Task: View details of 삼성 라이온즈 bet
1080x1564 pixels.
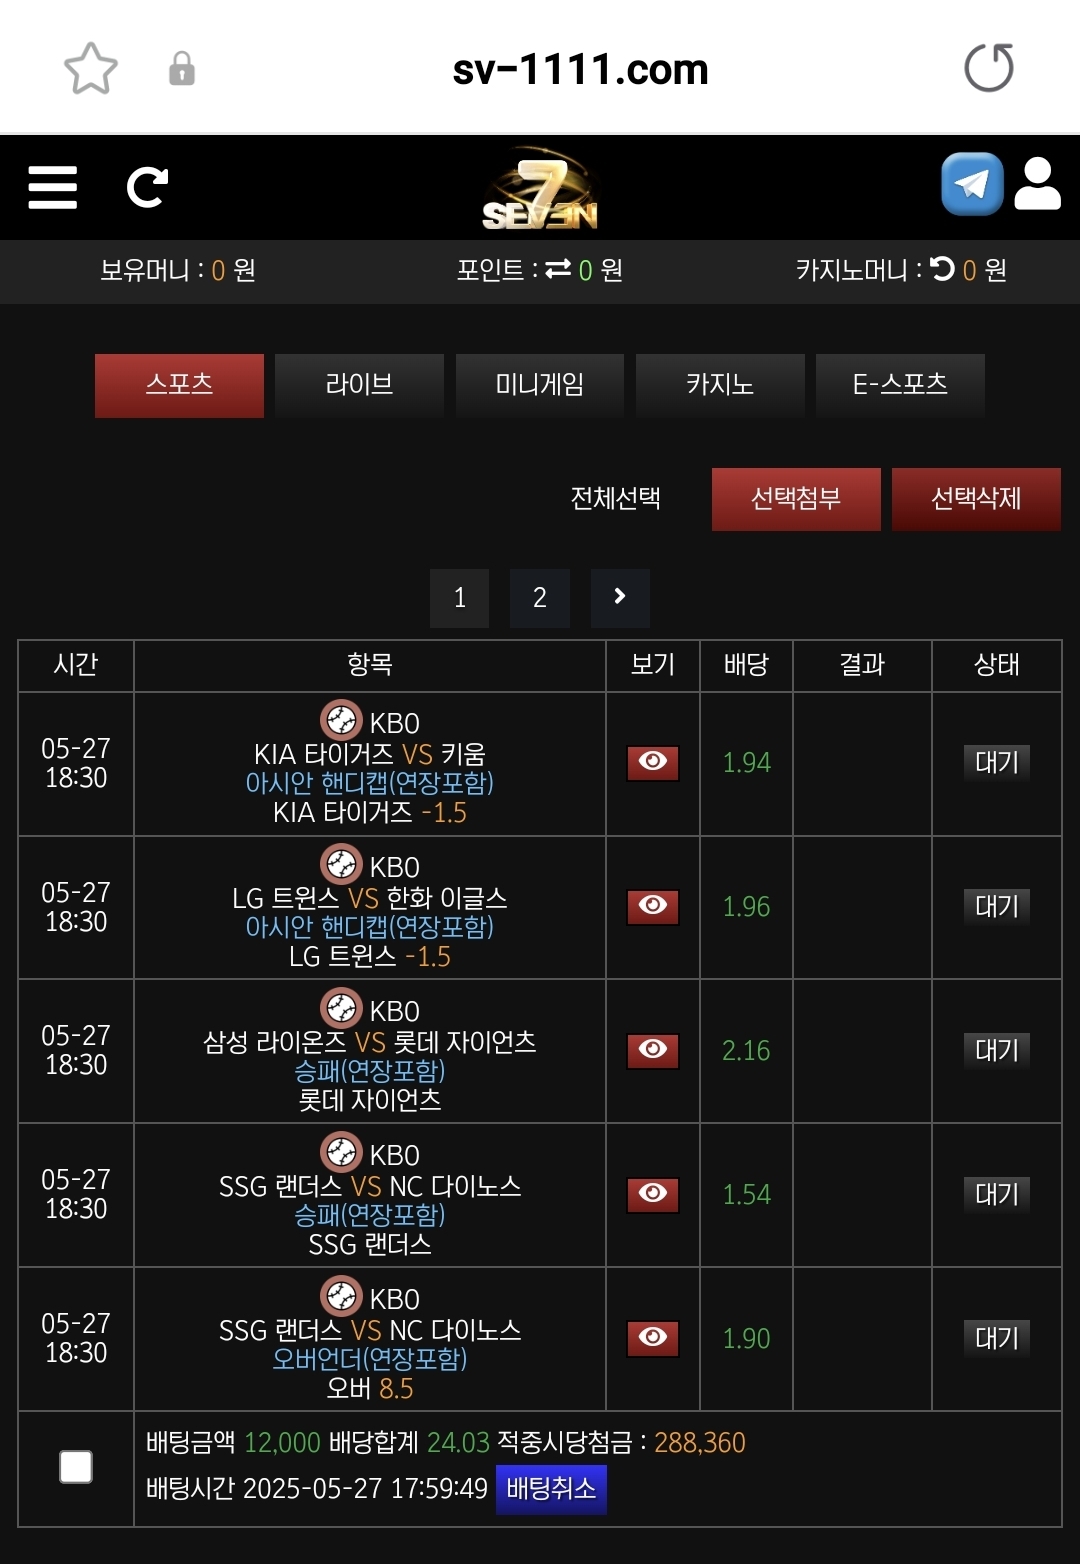Action: [653, 1050]
